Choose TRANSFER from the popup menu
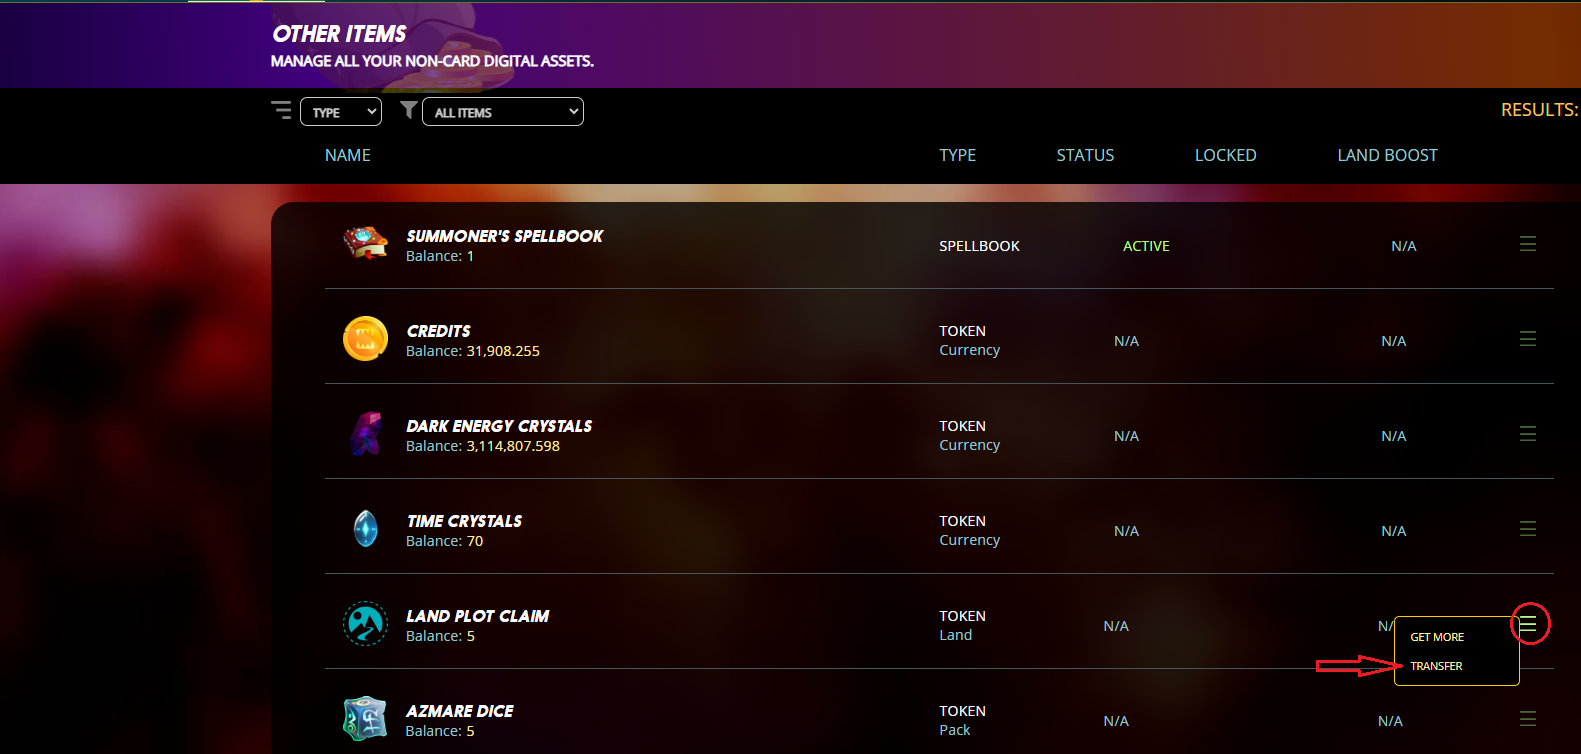 1436,666
